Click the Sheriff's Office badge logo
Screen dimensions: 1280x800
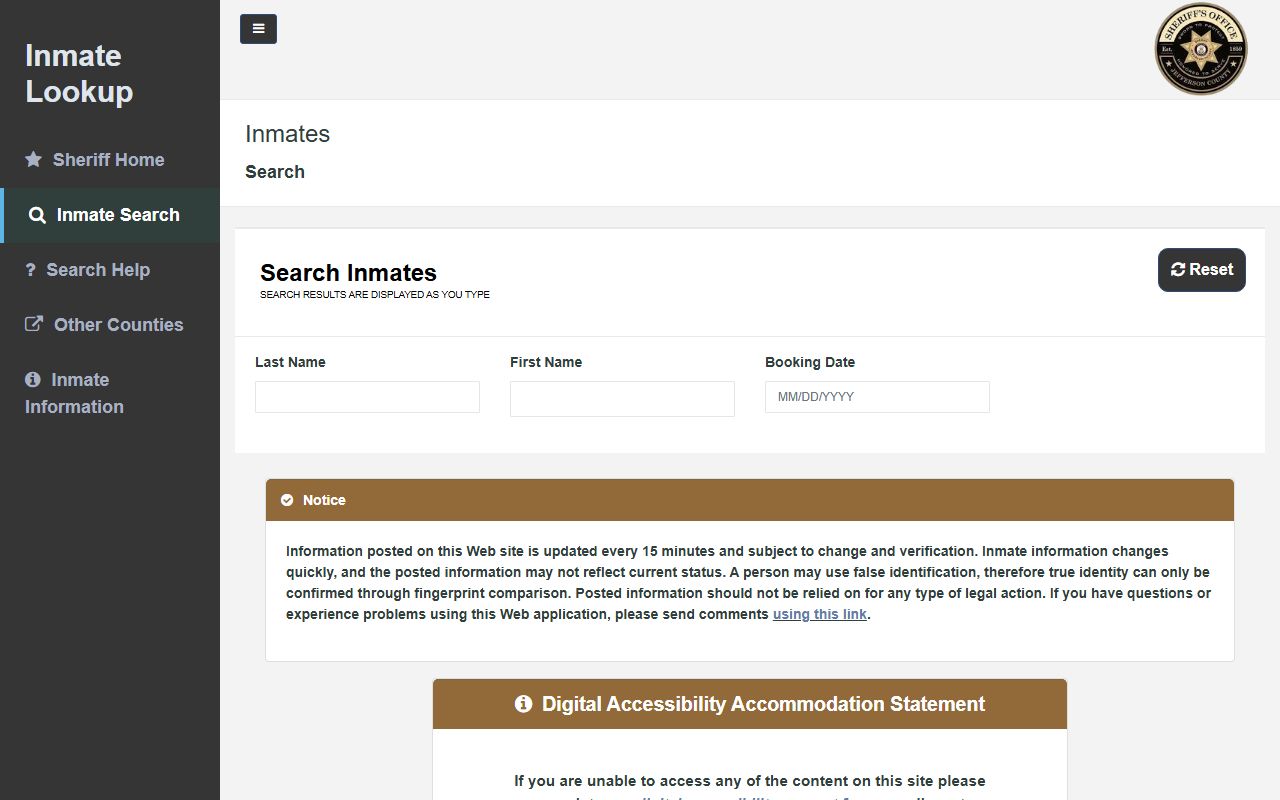tap(1200, 49)
